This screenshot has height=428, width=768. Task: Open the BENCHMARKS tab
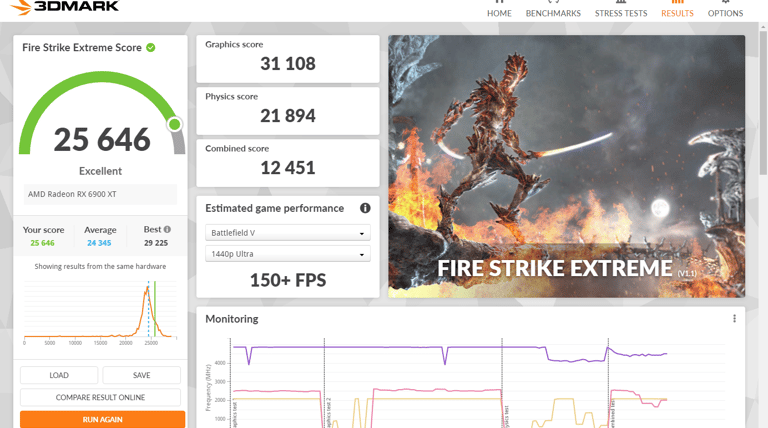(x=553, y=10)
